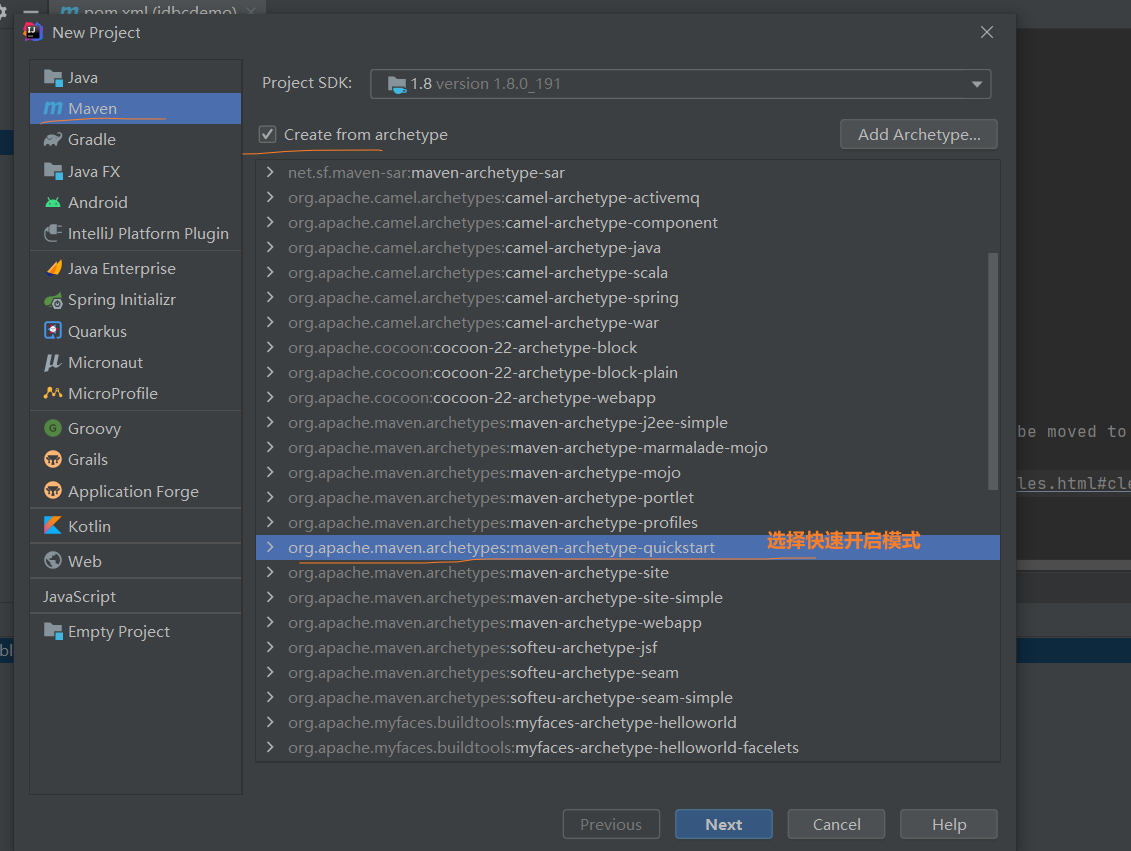Pick Java Enterprise label in list
Screen dimensions: 1131x851
point(122,268)
